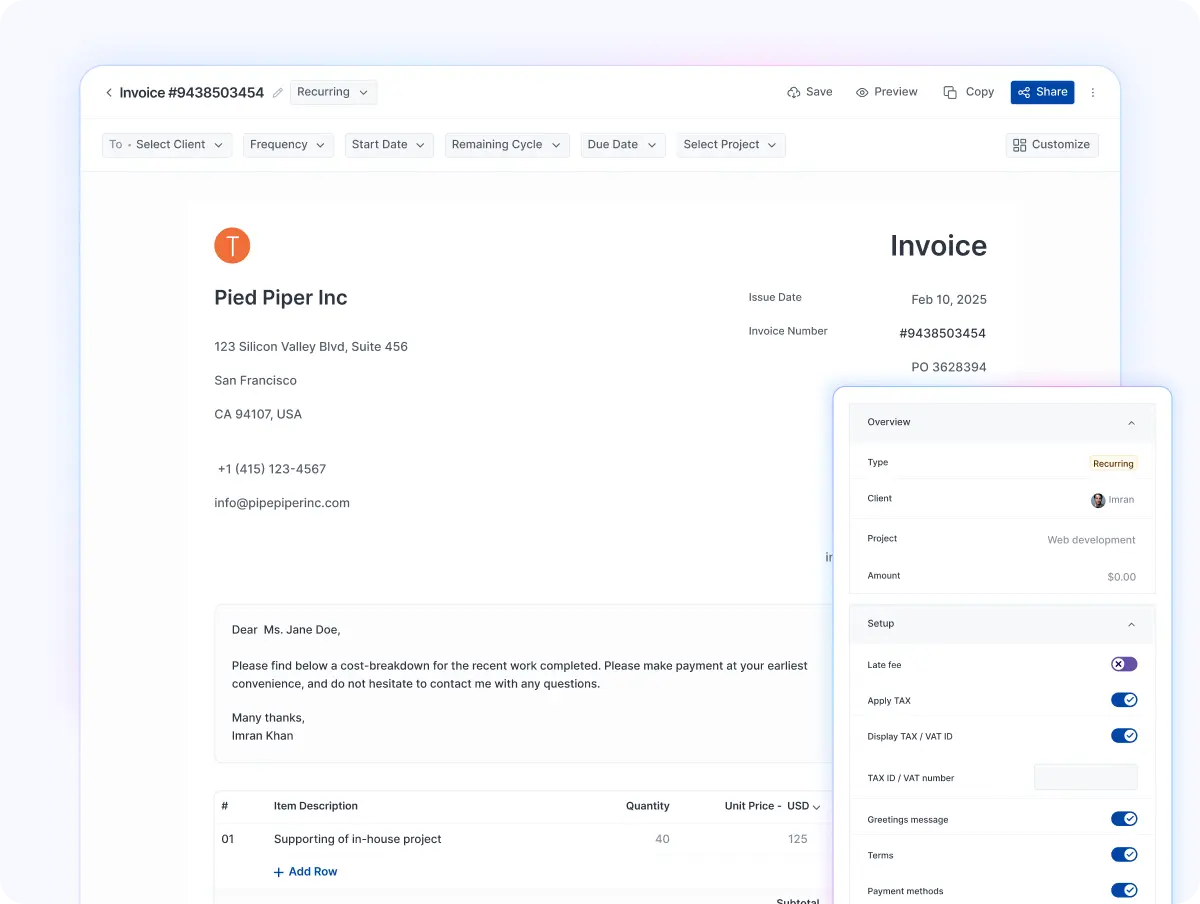
Task: Click the Preview button
Action: point(886,92)
